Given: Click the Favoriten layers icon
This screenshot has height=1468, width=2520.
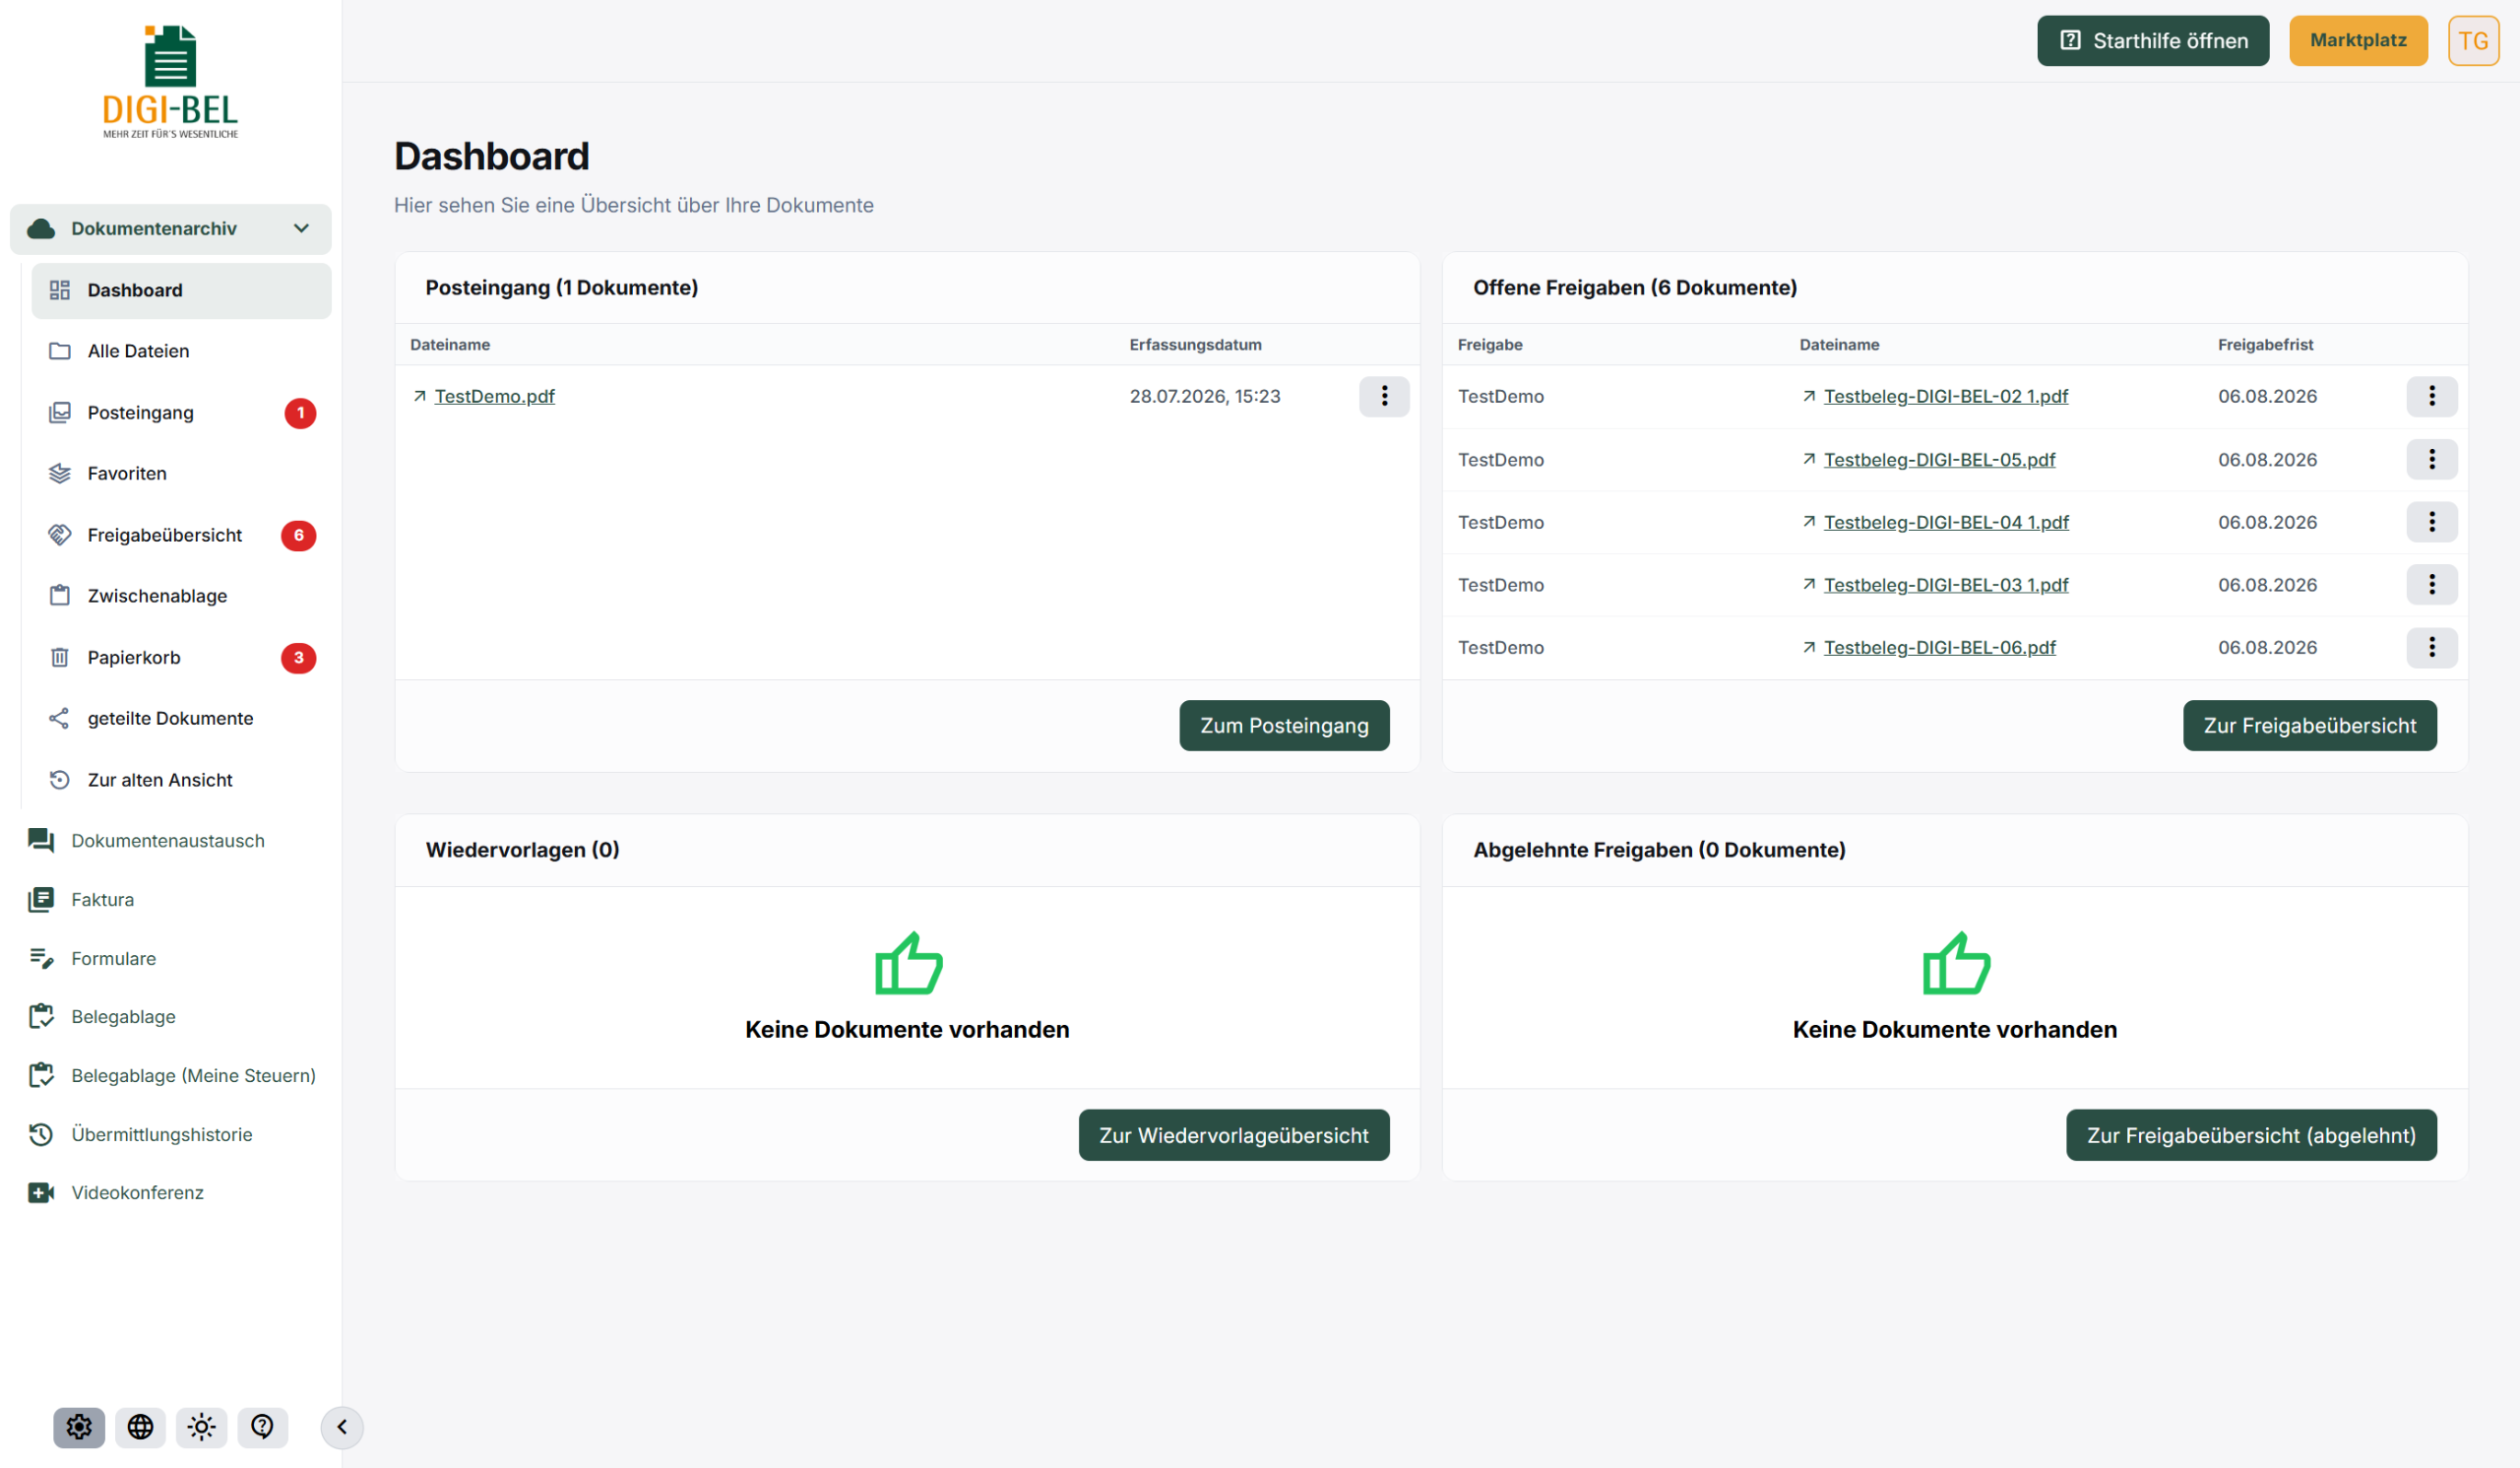Looking at the screenshot, I should (x=60, y=474).
